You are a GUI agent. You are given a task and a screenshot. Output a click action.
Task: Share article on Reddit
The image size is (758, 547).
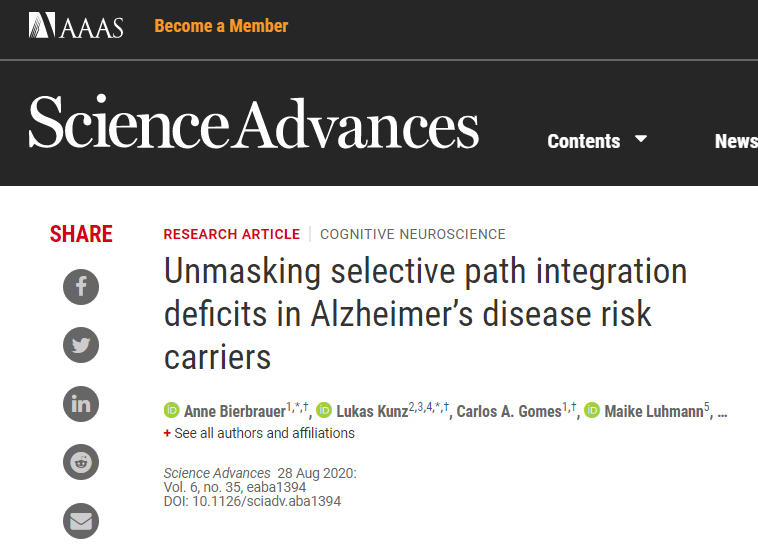[x=81, y=462]
